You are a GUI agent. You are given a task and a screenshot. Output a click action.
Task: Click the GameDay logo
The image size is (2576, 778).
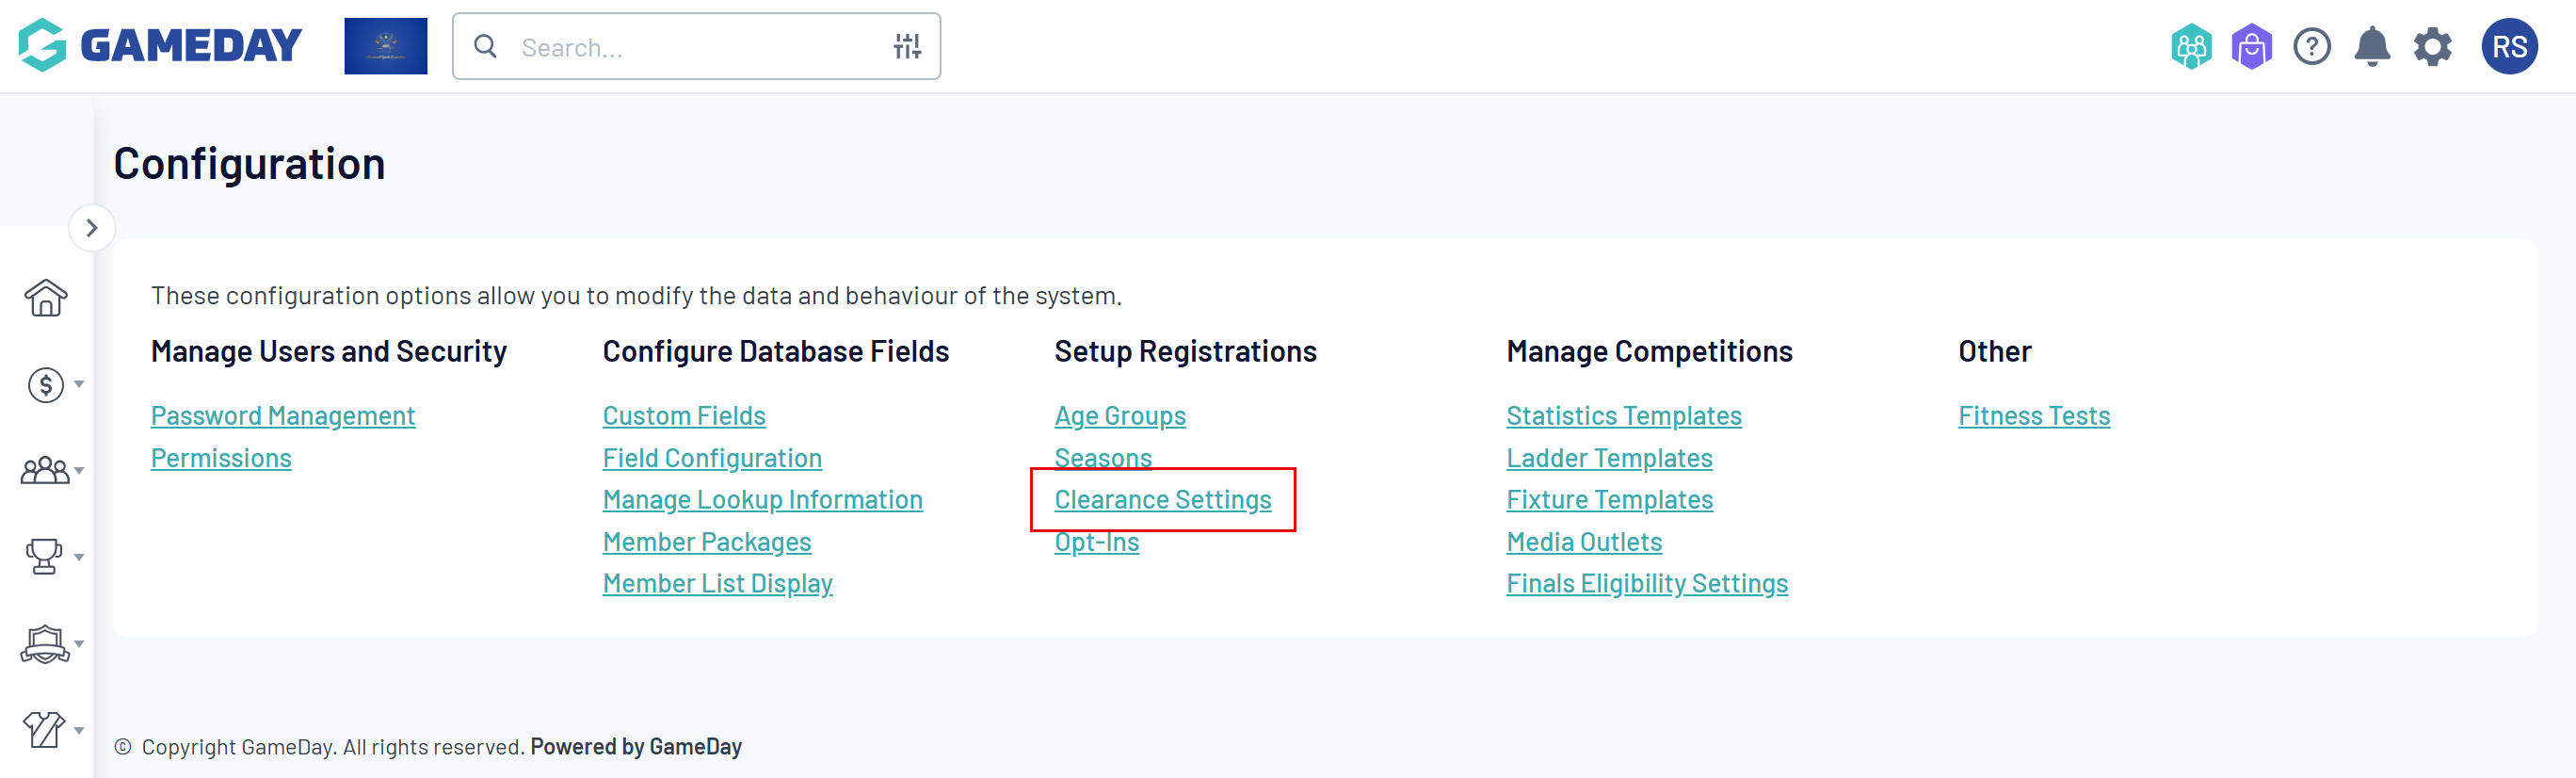click(x=160, y=45)
